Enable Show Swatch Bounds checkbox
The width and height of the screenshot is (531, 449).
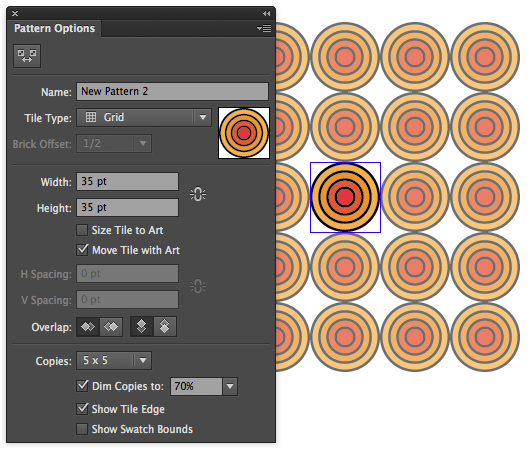click(x=82, y=429)
